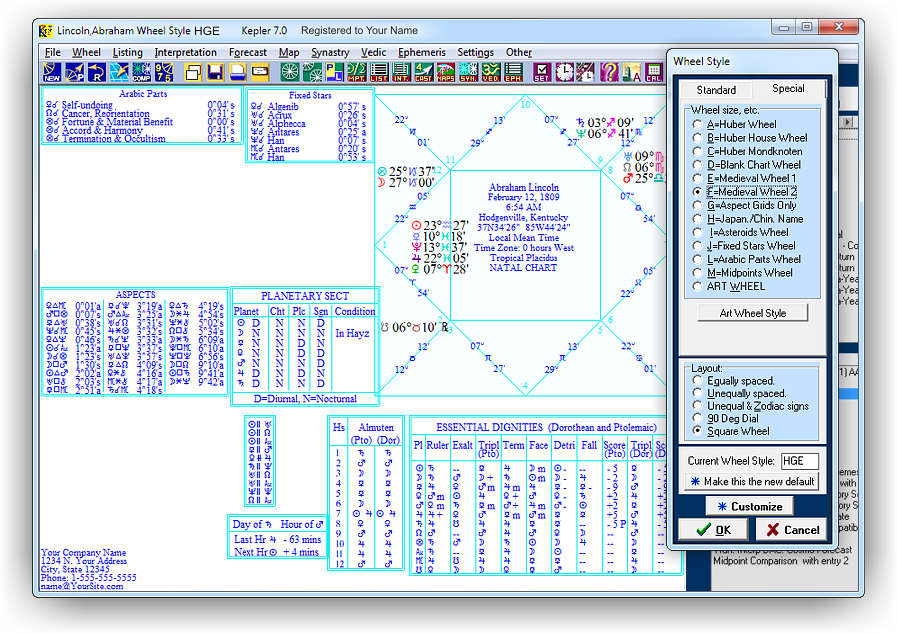The height and width of the screenshot is (634, 897).
Task: Click the progressed chart icon marked P
Action: click(74, 72)
